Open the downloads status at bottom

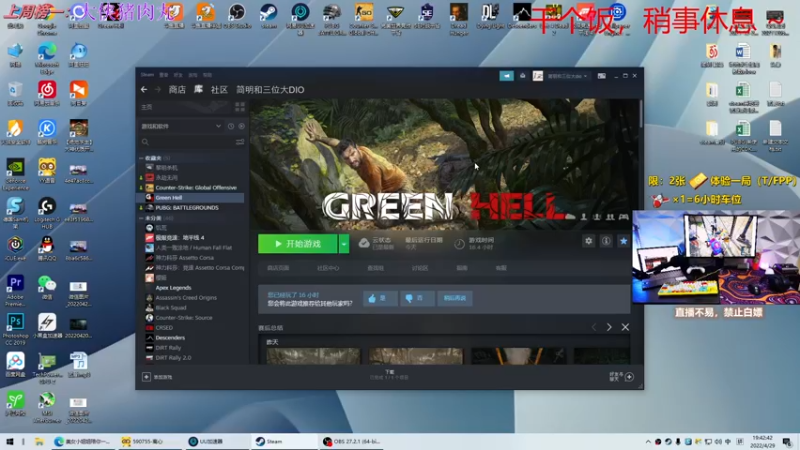tap(389, 375)
